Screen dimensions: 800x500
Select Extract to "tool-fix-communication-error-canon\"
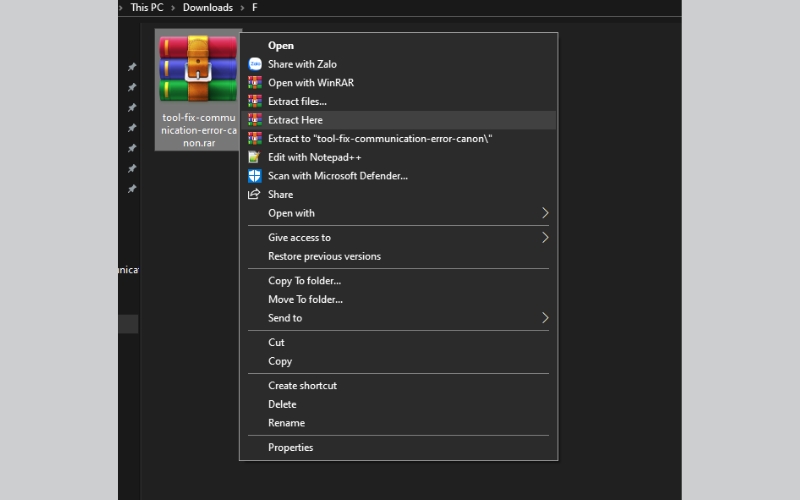tap(398, 139)
